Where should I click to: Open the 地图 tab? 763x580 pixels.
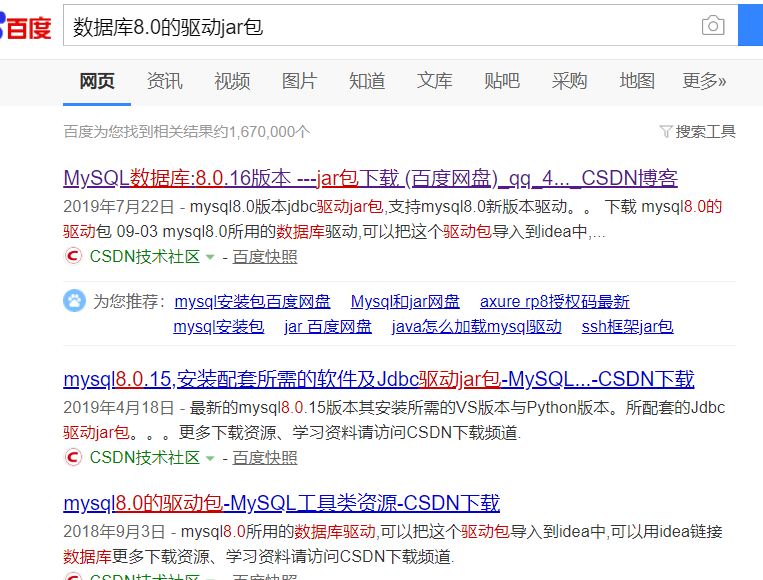636,81
